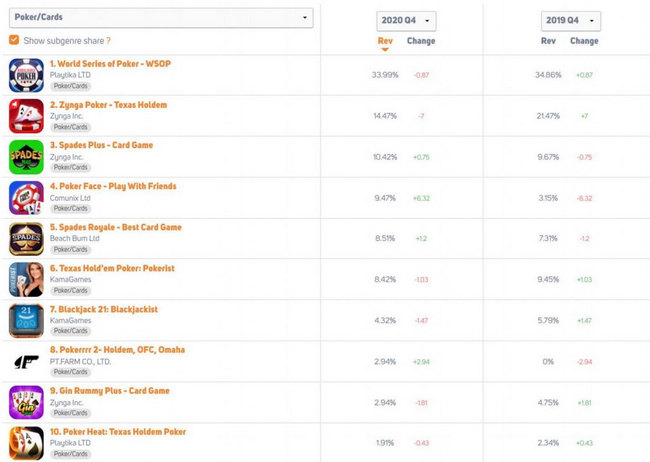The width and height of the screenshot is (650, 462).
Task: Click the question mark help icon beside subgenre share
Action: (108, 41)
